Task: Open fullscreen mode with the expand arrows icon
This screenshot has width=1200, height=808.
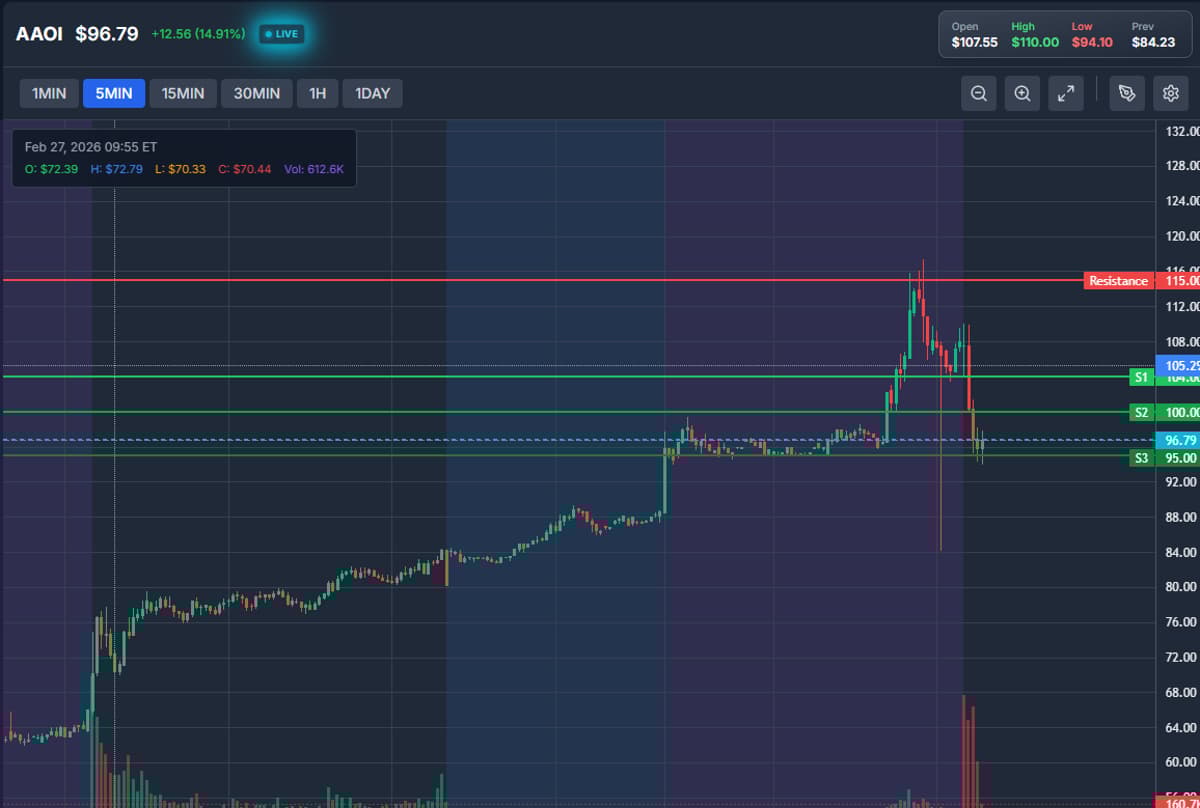Action: click(x=1066, y=93)
